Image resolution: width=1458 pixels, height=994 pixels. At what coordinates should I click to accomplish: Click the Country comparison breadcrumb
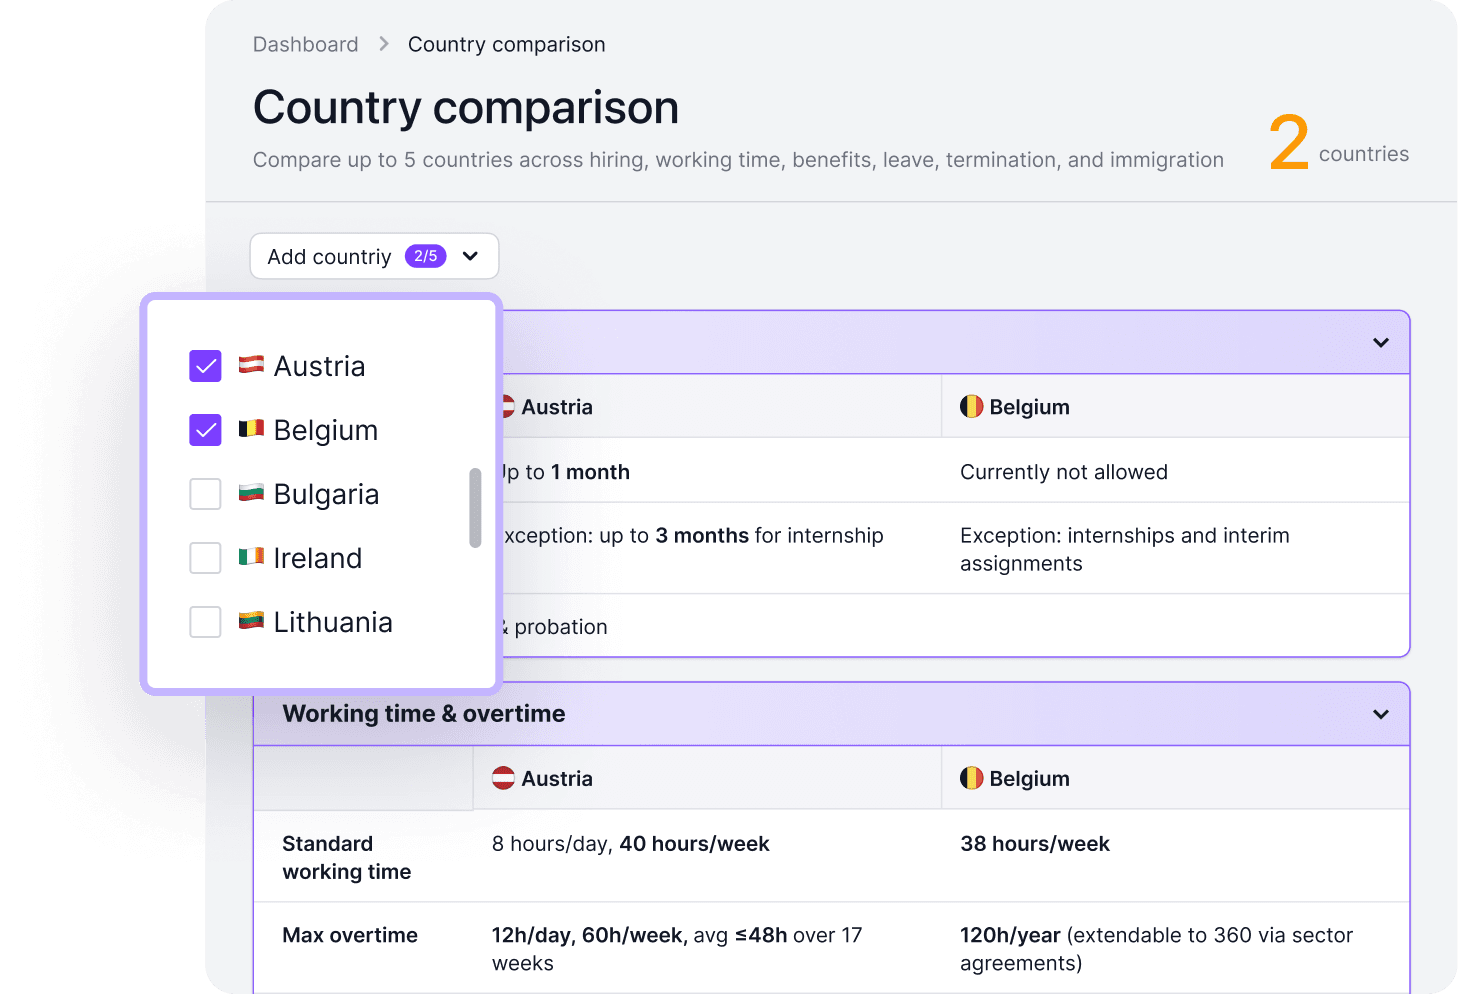click(506, 44)
